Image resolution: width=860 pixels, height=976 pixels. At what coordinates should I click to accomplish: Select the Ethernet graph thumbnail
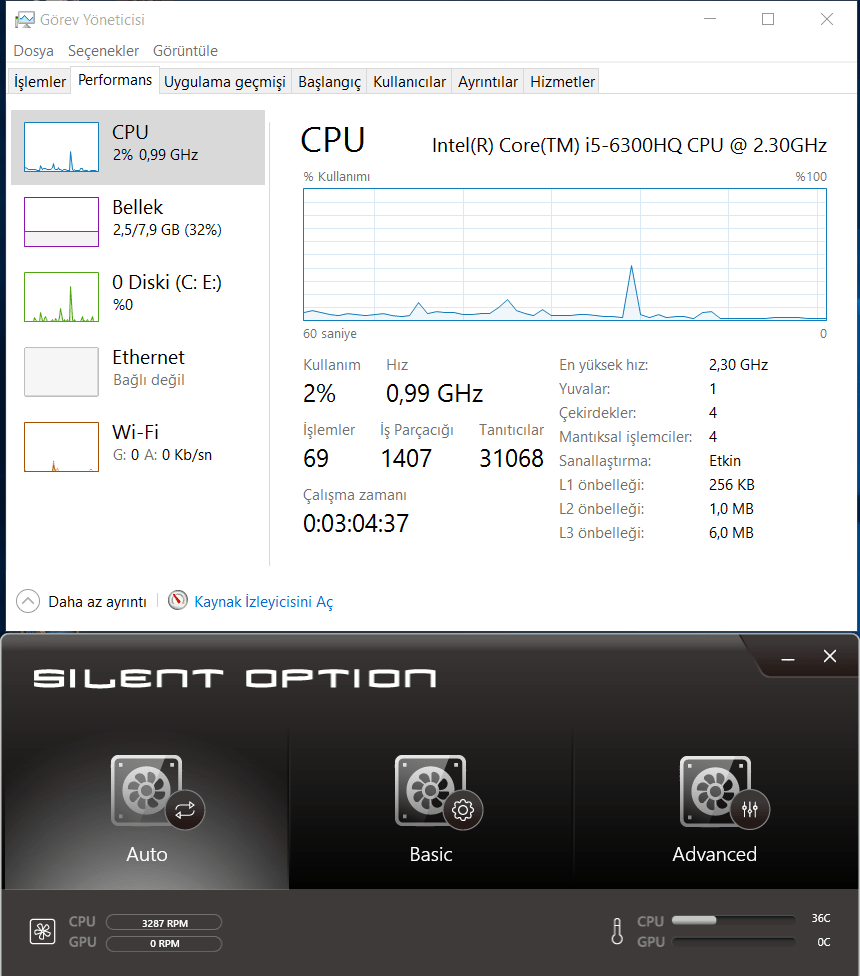click(61, 372)
